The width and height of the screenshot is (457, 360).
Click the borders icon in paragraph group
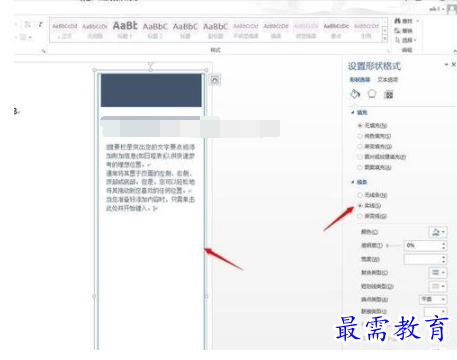pyautogui.click(x=23, y=37)
